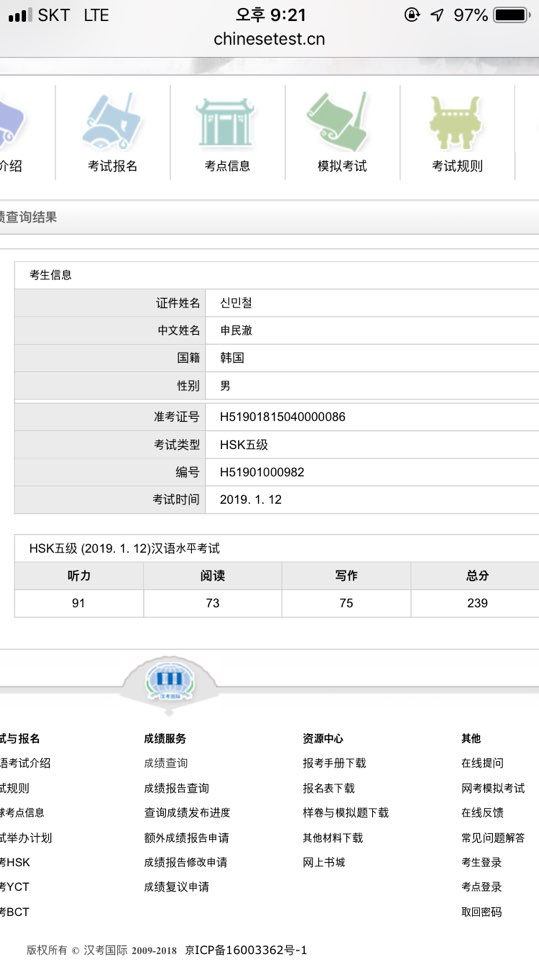Click the 听力 score 91
The width and height of the screenshot is (539, 960).
(78, 603)
